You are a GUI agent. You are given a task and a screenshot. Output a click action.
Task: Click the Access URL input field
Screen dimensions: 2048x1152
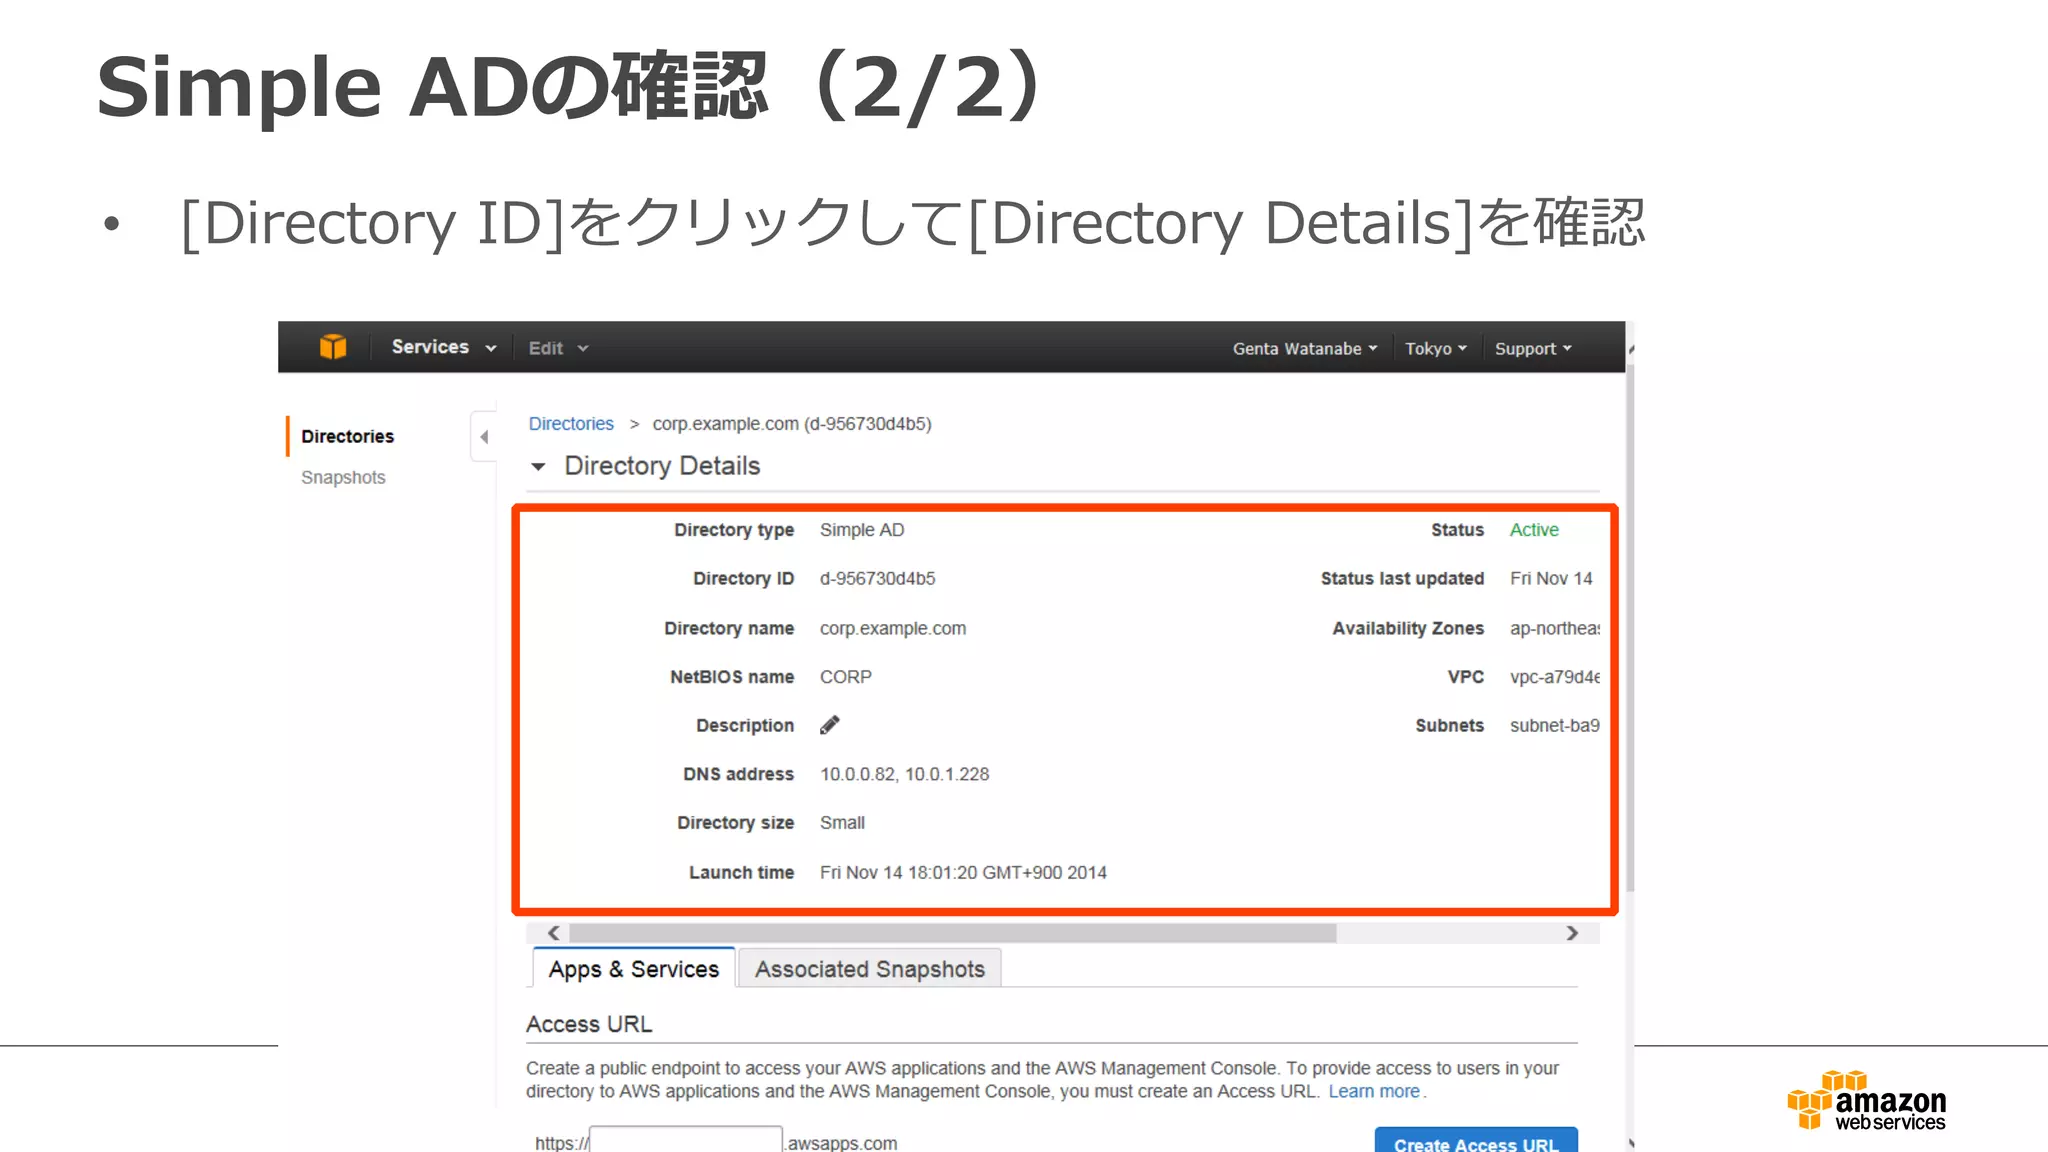686,1140
